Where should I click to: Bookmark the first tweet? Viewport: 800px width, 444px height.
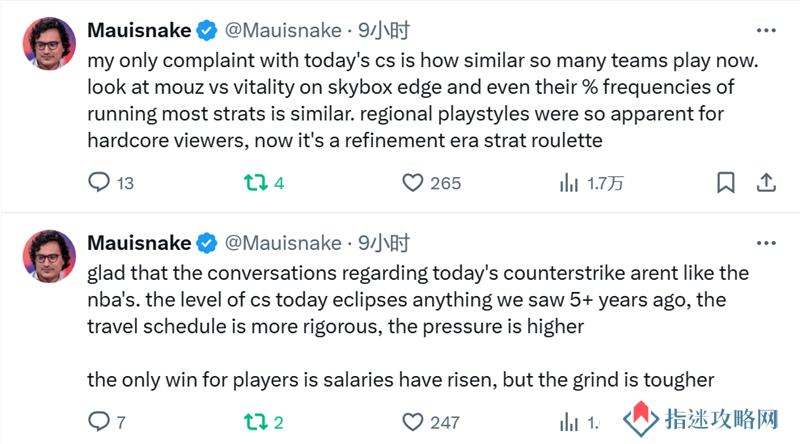click(726, 183)
